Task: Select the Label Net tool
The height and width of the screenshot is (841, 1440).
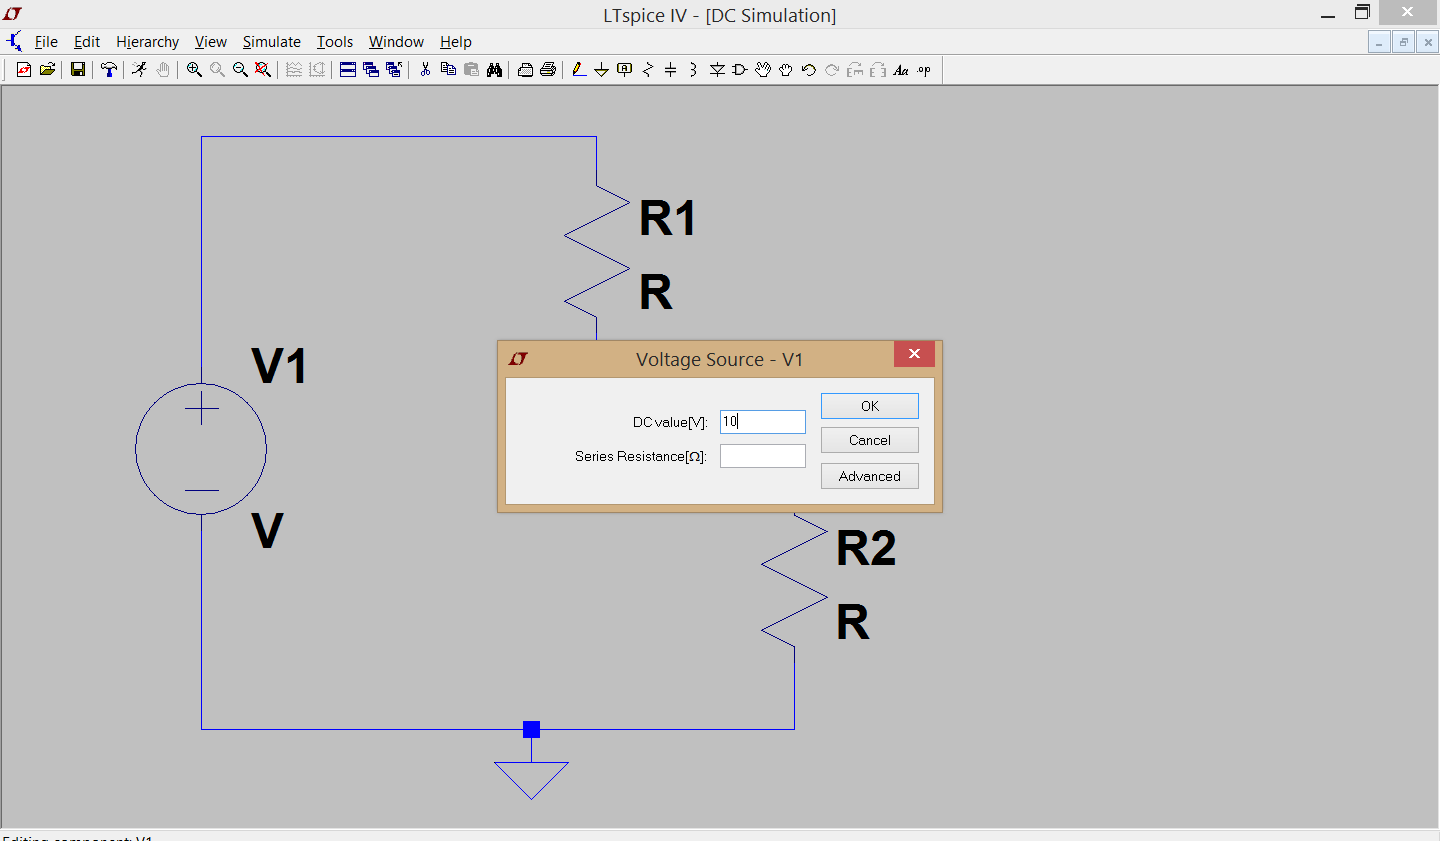Action: (x=625, y=70)
